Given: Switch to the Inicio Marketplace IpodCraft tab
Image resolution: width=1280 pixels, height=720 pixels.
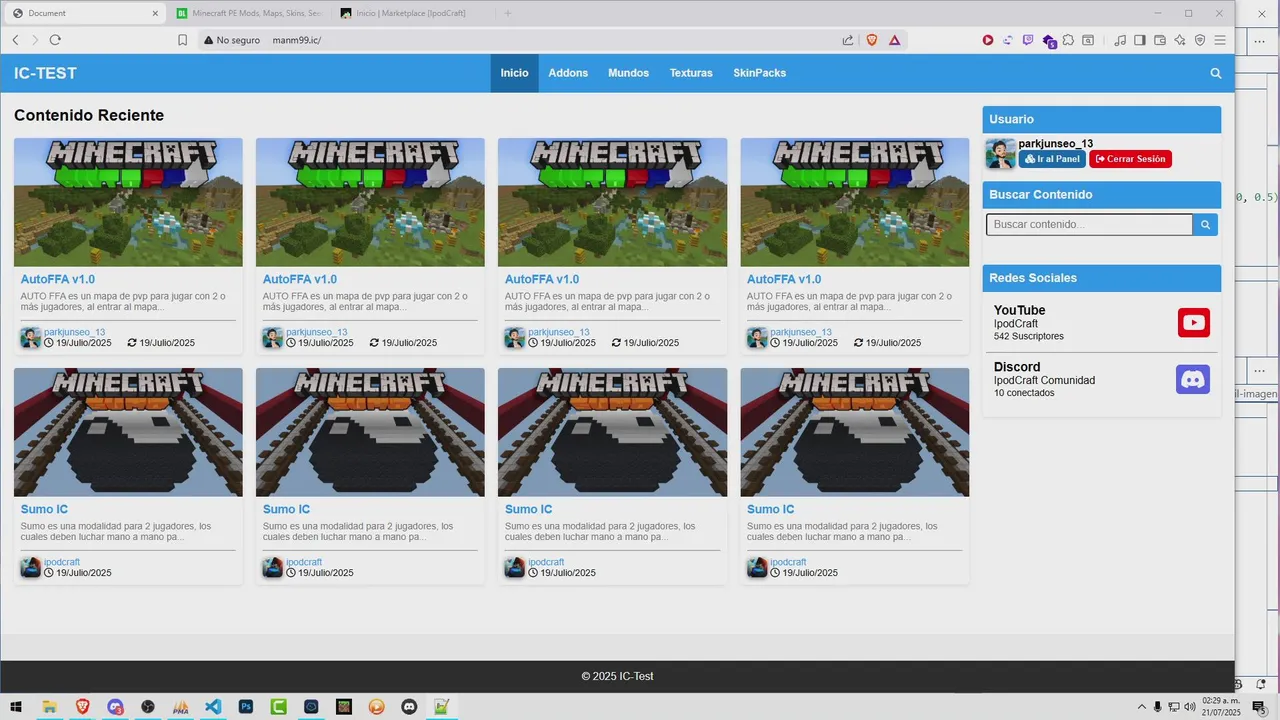Looking at the screenshot, I should click(412, 13).
